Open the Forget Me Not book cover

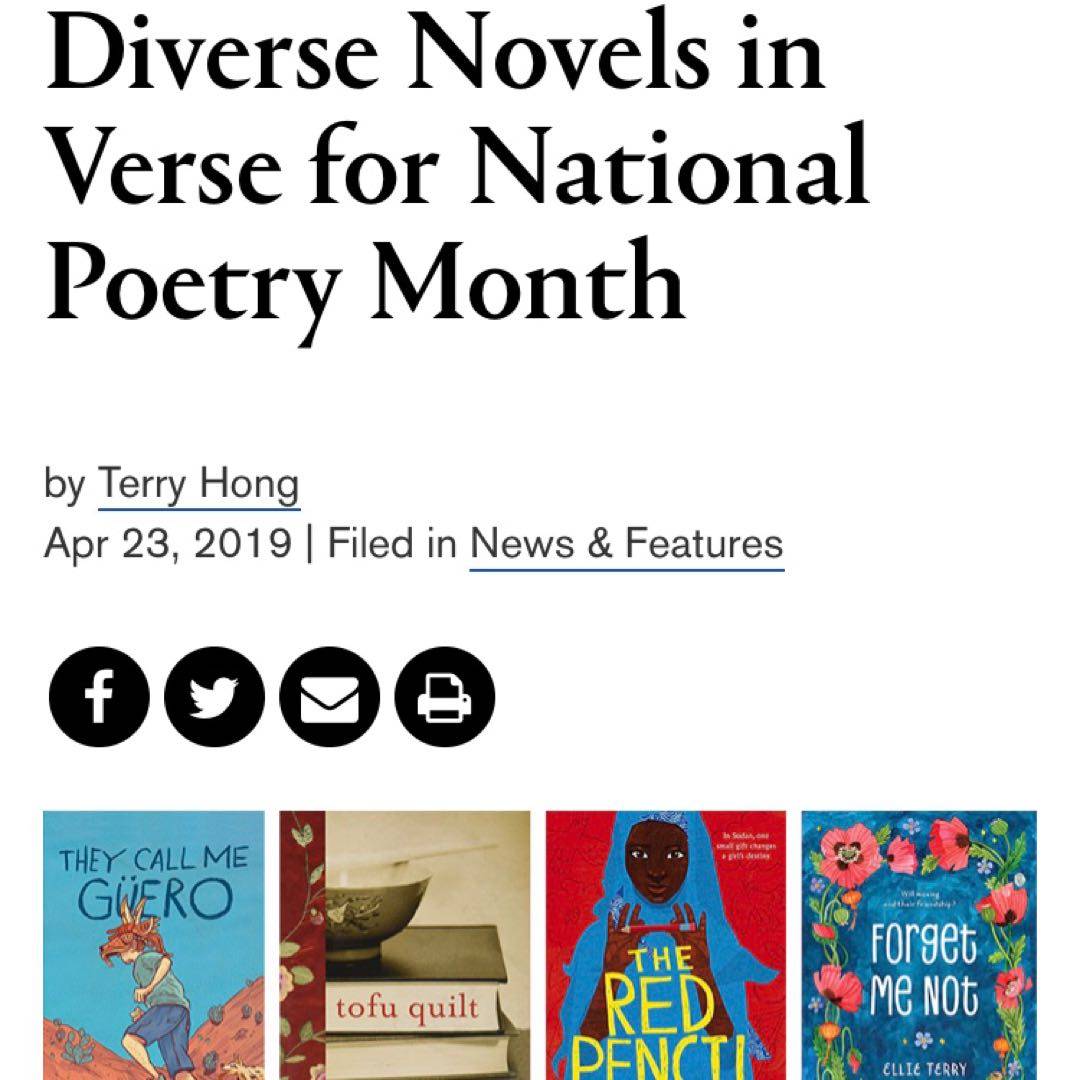(x=918, y=944)
